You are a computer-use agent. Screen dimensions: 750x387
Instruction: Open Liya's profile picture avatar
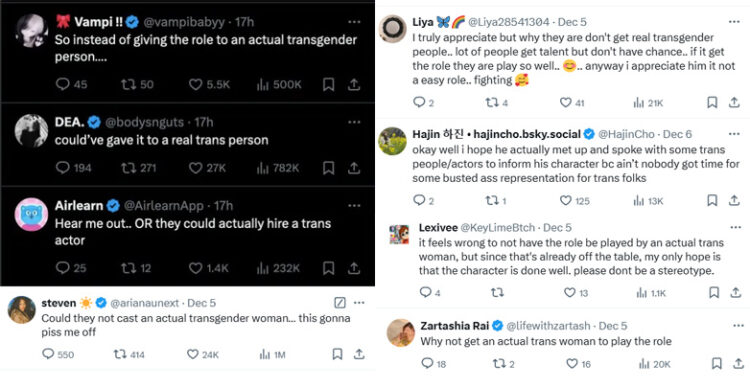point(392,28)
